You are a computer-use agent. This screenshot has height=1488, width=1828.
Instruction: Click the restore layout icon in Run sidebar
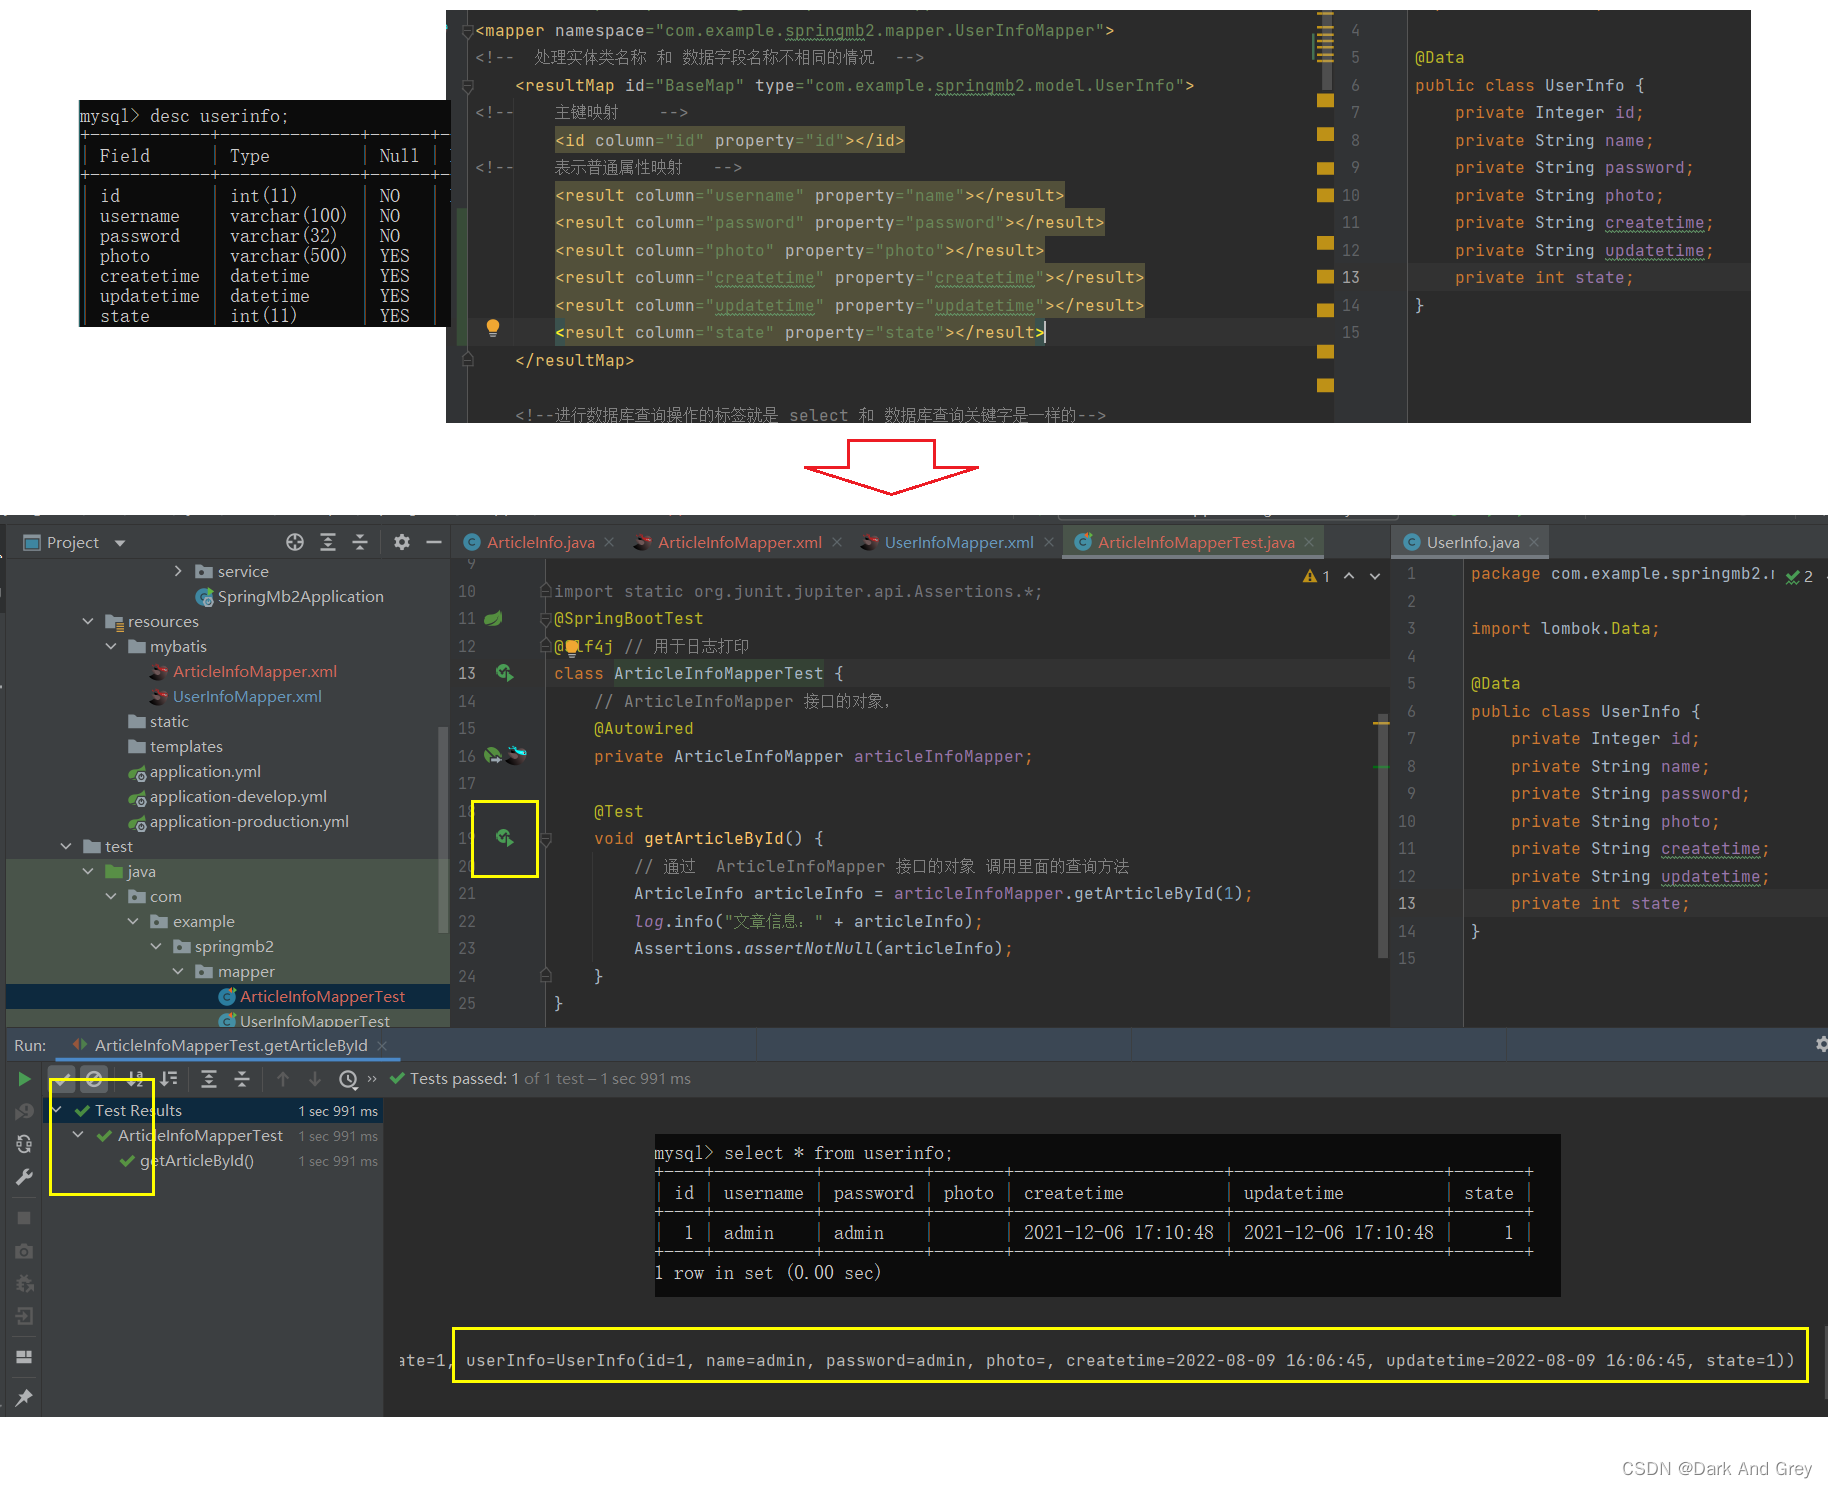tap(24, 1357)
